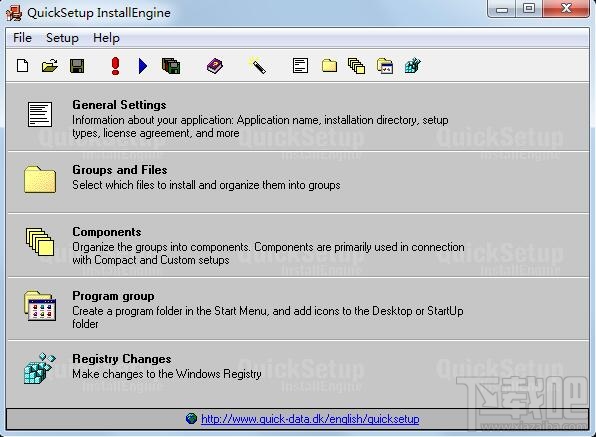The image size is (596, 437).
Task: Click the large Registry Changes cubes icon
Action: pyautogui.click(x=40, y=368)
